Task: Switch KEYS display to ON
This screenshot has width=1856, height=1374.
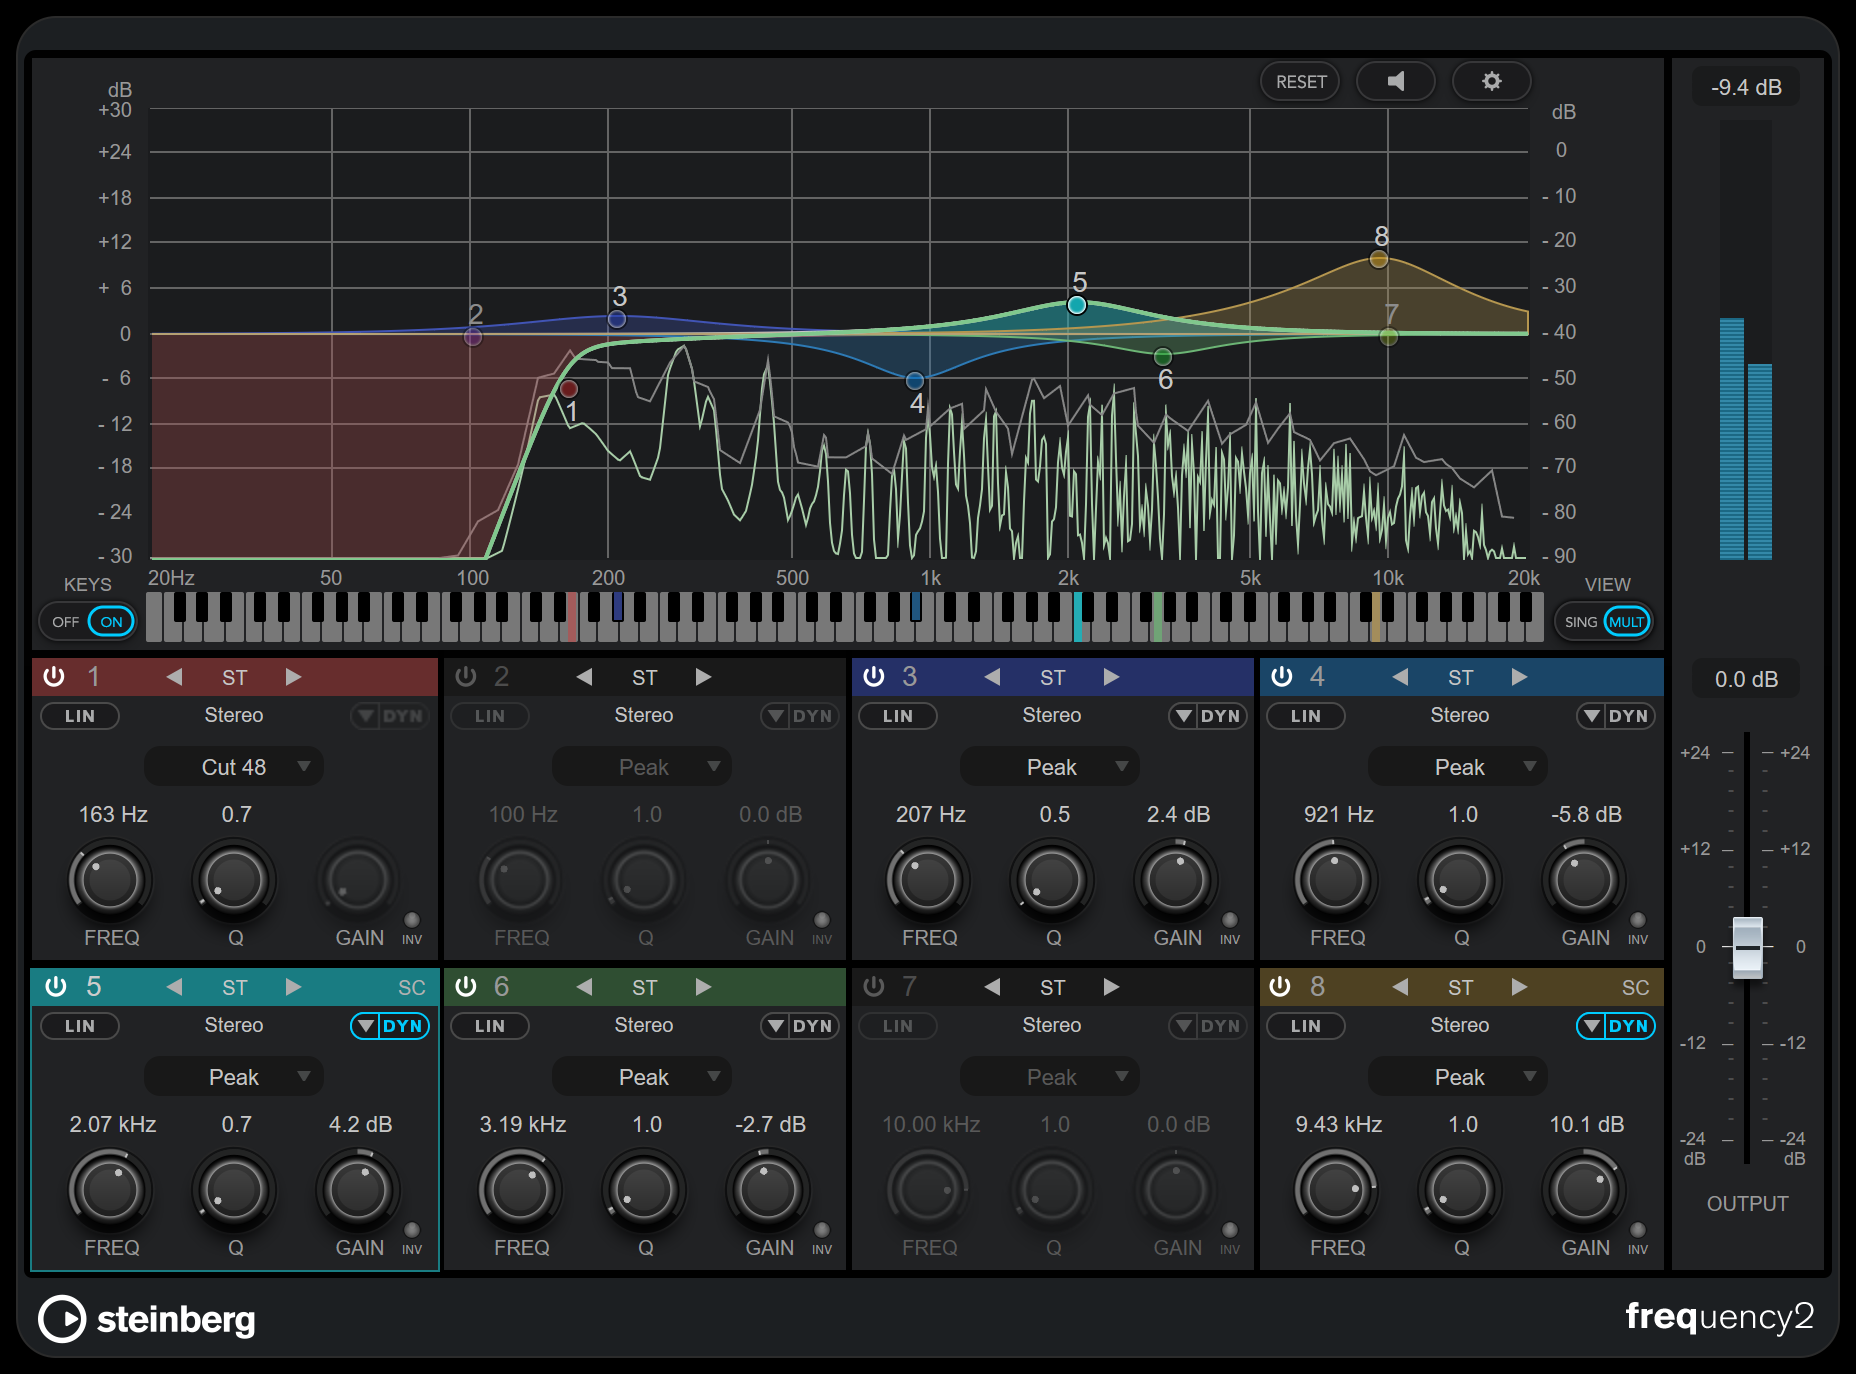Action: (x=111, y=622)
